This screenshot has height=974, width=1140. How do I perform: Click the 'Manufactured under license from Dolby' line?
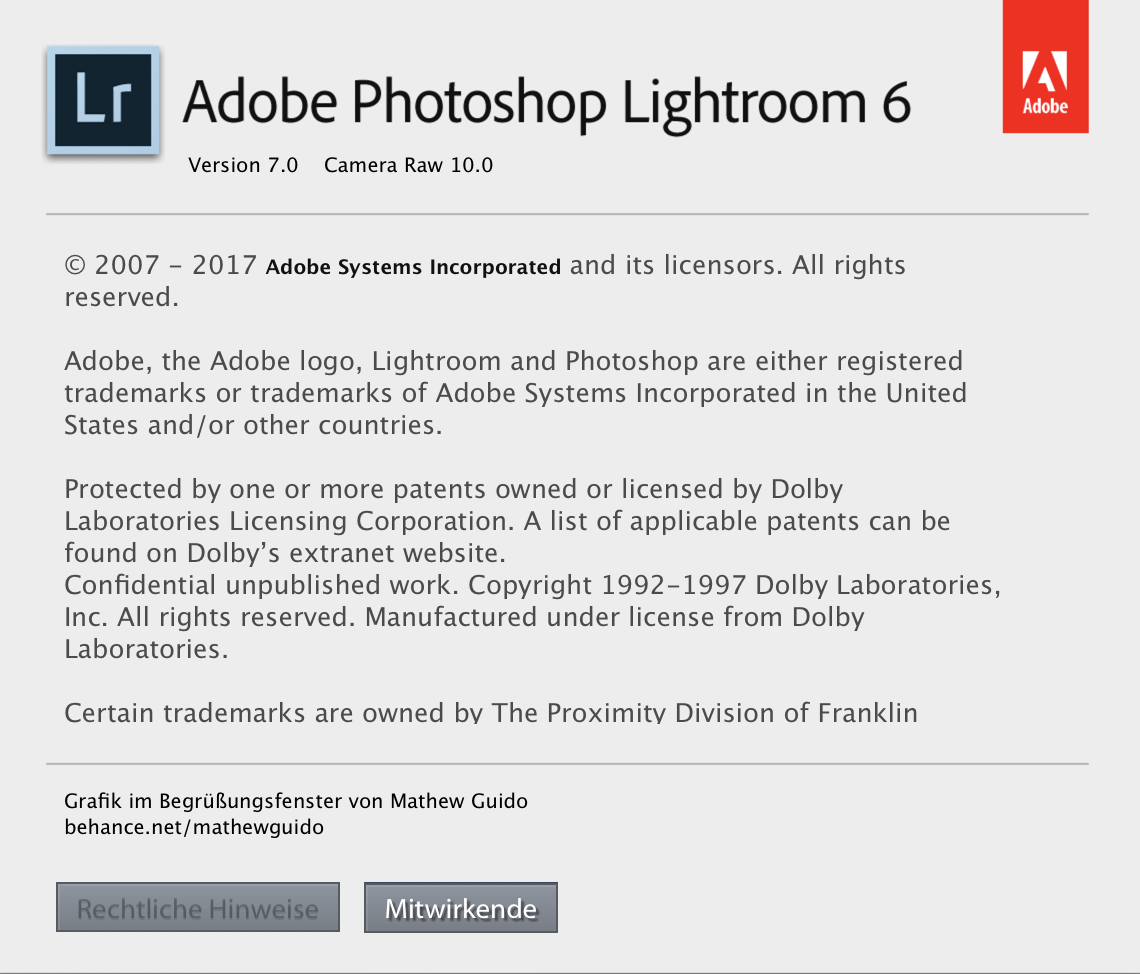614,617
